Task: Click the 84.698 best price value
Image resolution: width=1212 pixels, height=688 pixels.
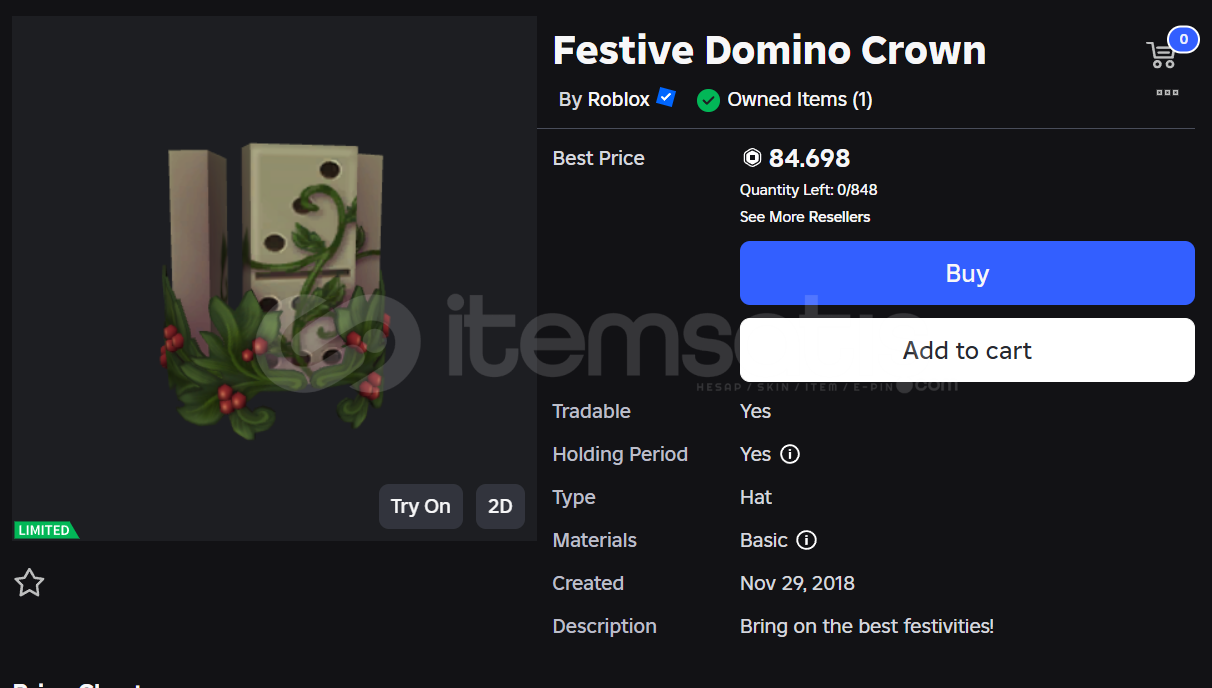Action: (809, 158)
